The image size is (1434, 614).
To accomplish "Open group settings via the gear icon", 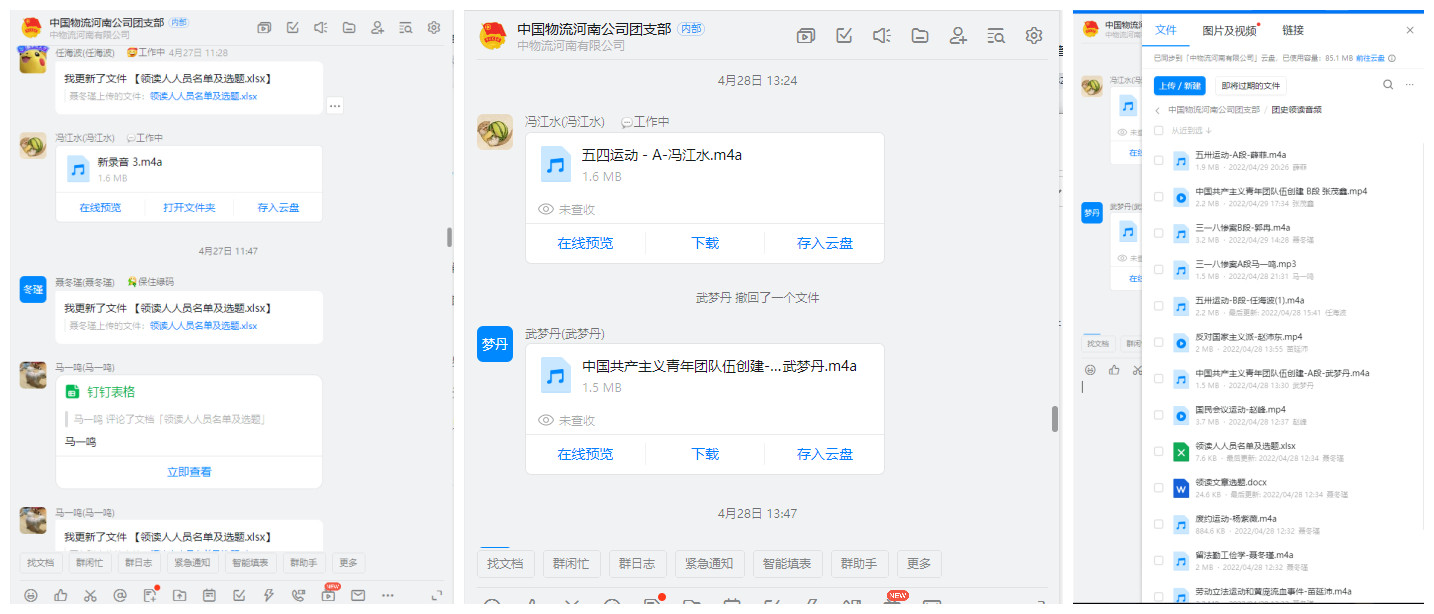I will pos(1034,34).
